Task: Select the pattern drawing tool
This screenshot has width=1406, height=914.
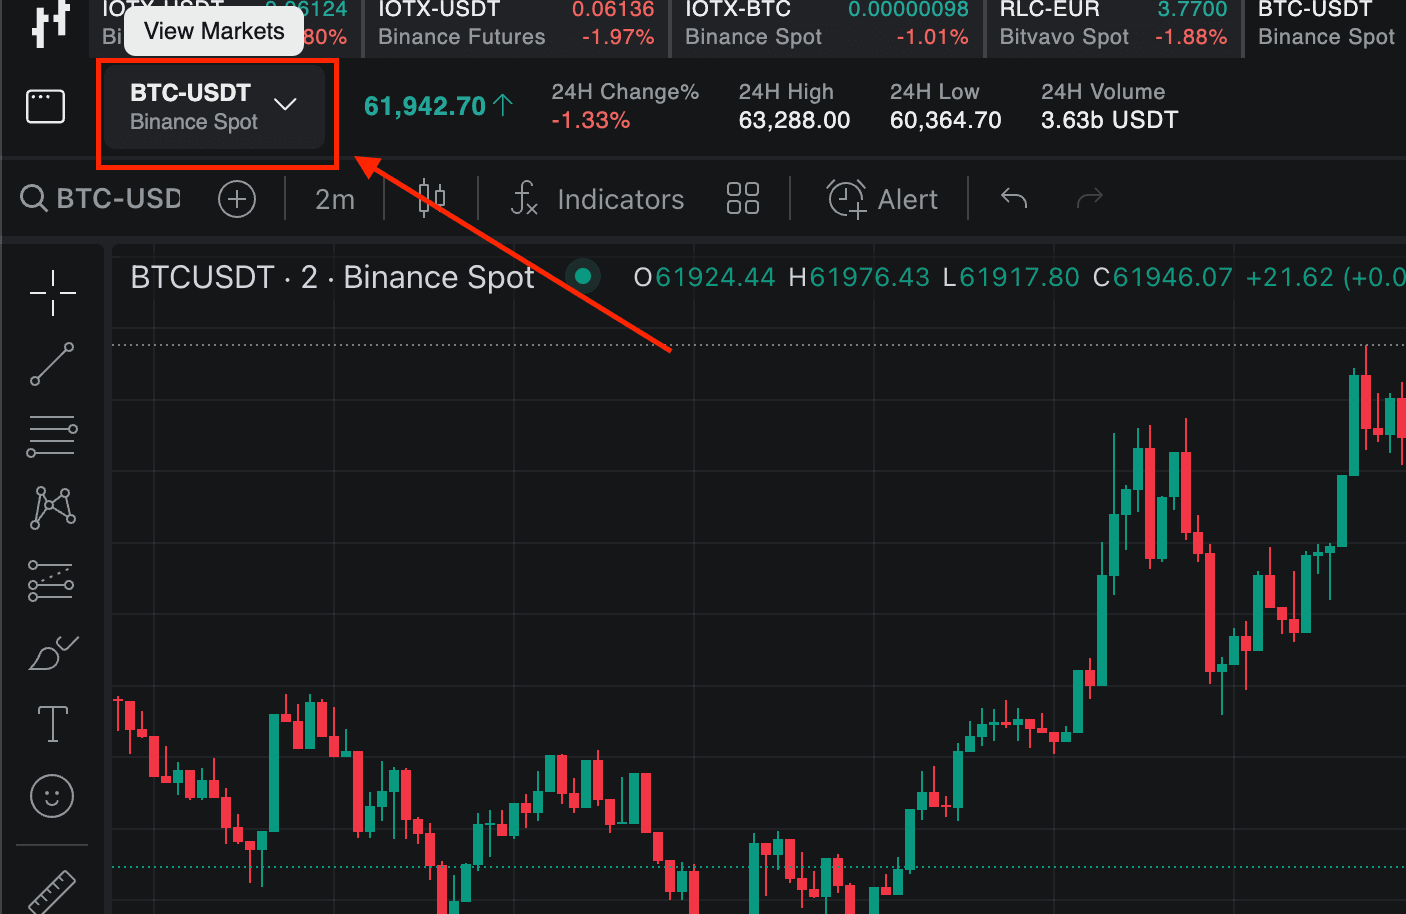Action: 52,508
